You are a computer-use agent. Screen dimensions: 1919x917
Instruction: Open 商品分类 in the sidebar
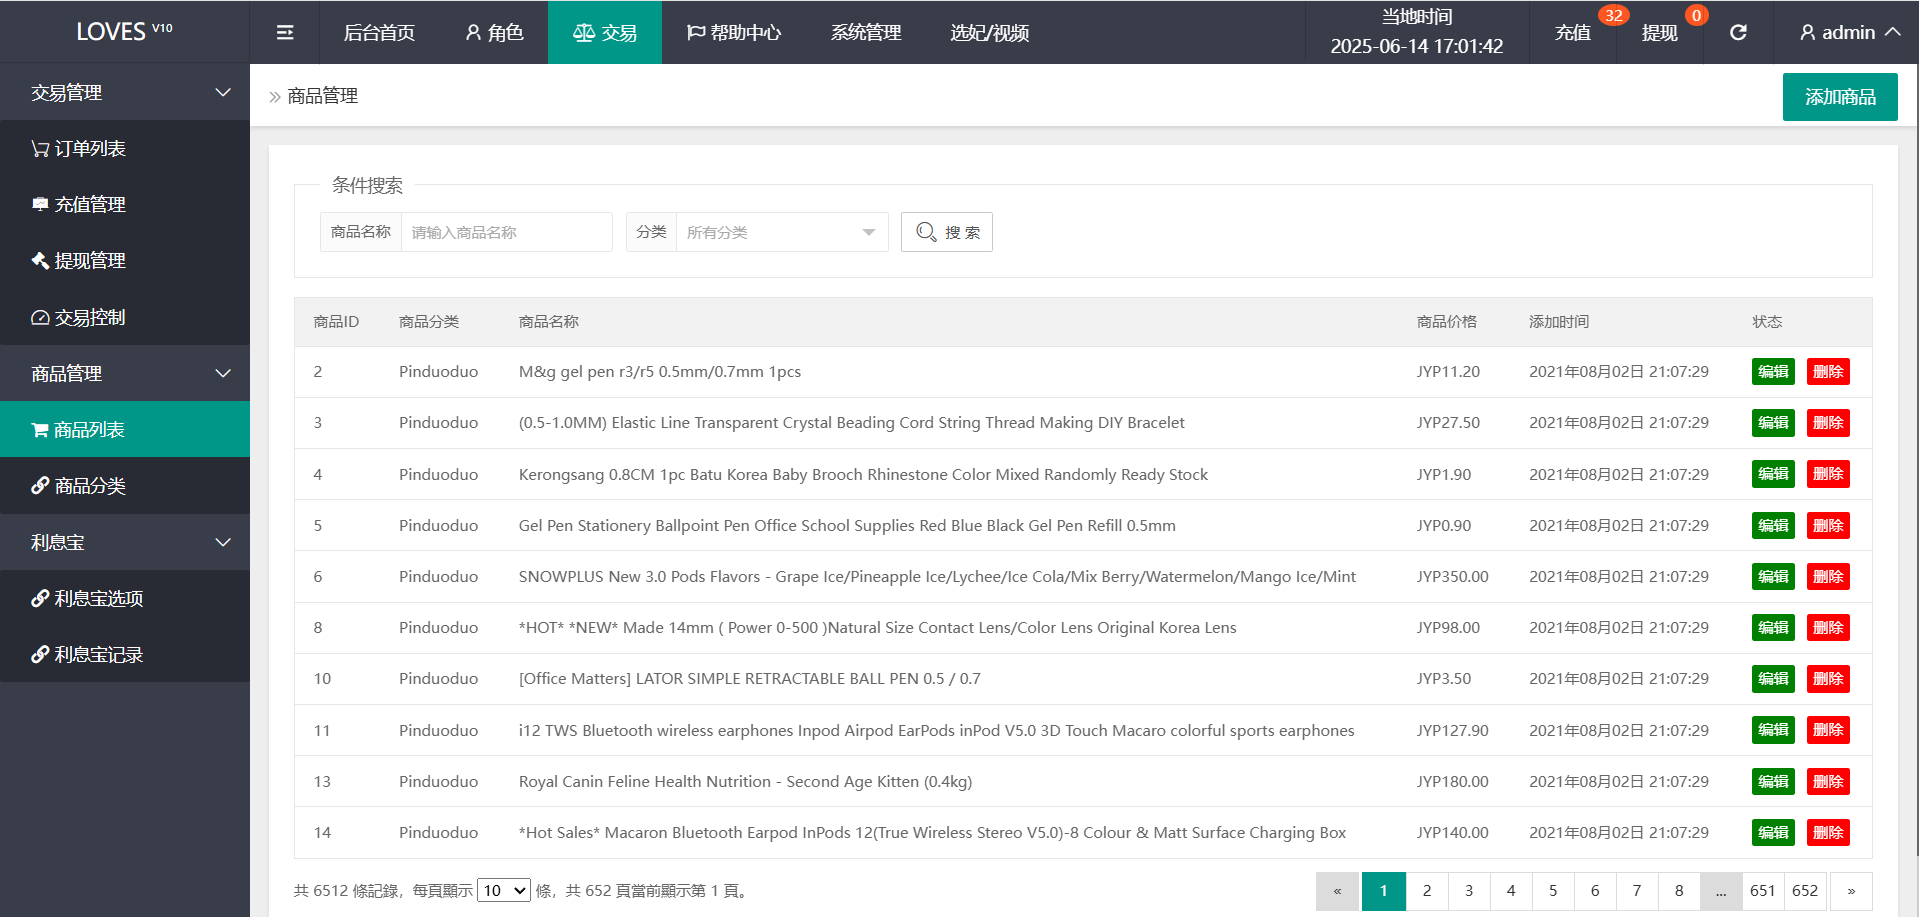pos(125,485)
